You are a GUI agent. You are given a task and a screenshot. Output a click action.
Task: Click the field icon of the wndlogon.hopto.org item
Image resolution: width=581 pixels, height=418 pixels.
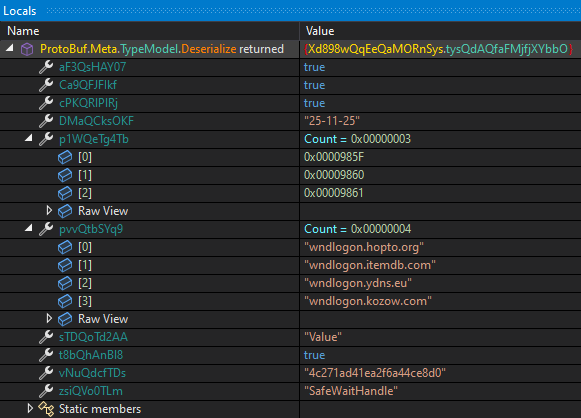point(65,247)
